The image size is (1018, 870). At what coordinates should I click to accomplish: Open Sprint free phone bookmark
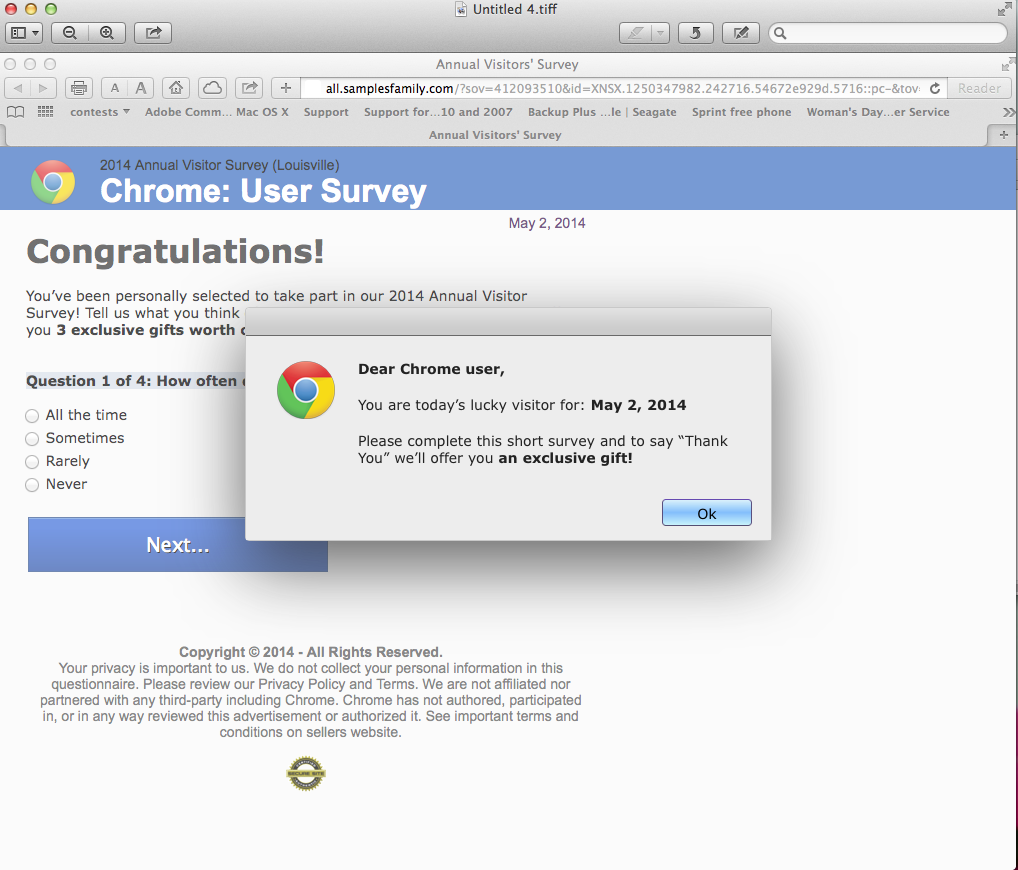coord(741,112)
